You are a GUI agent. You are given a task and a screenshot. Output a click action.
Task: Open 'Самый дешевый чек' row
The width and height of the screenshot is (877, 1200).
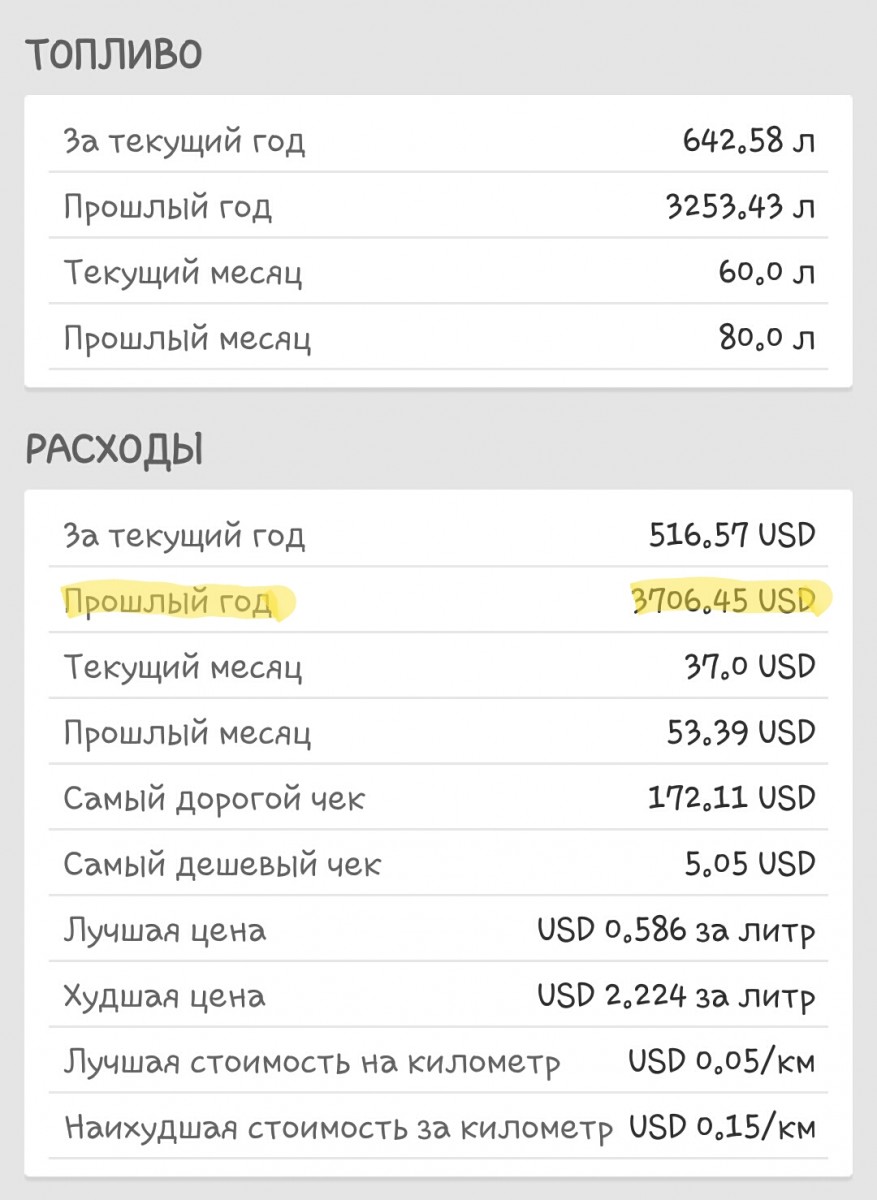coord(438,864)
